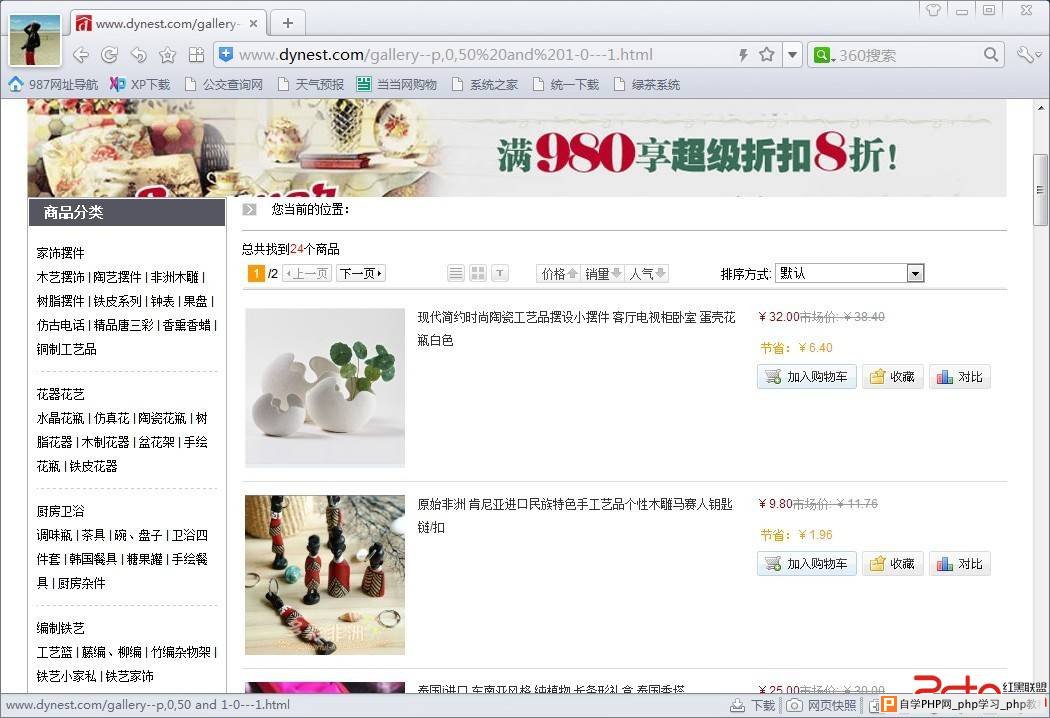Select page 1 in pagination

(256, 273)
